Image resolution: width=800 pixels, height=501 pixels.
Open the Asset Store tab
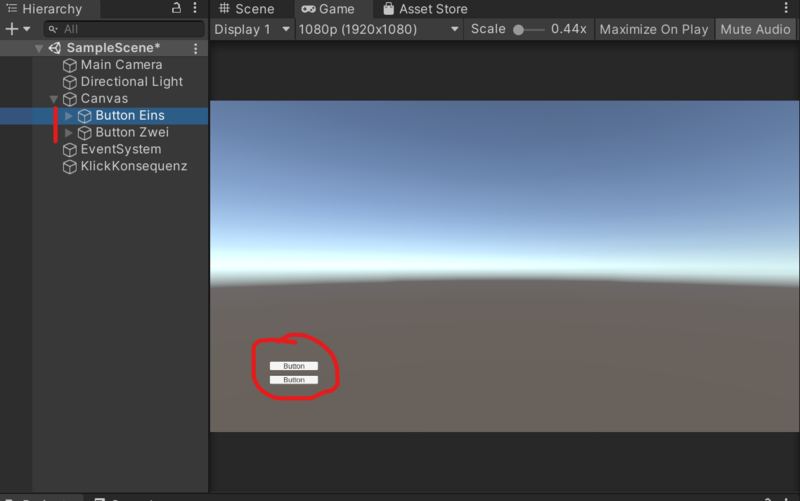pos(426,9)
